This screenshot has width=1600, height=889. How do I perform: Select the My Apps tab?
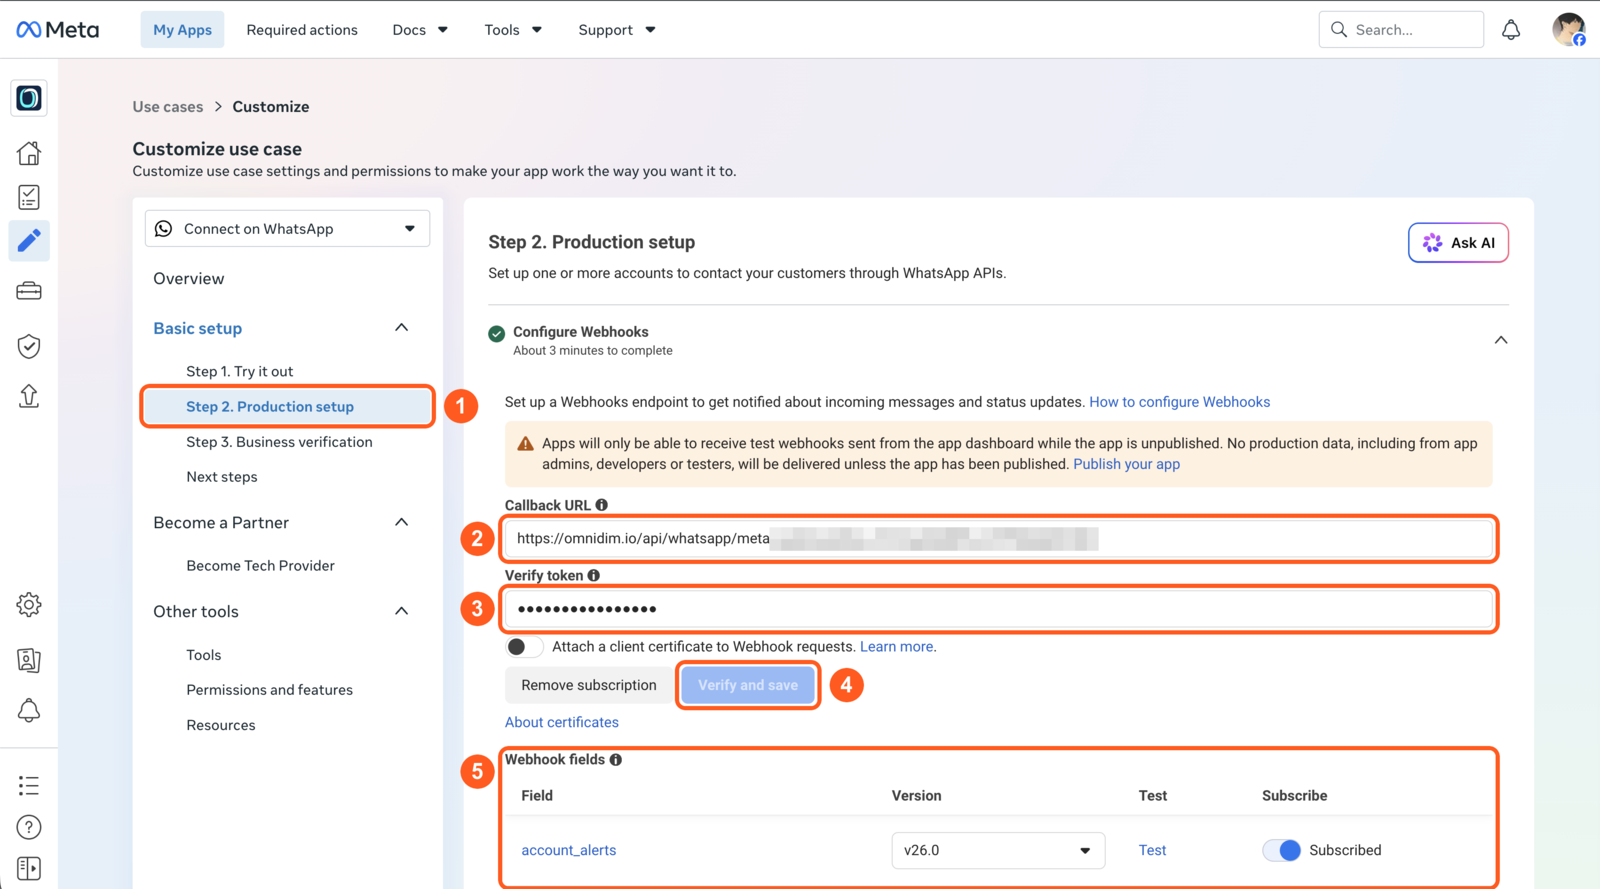[x=182, y=30]
